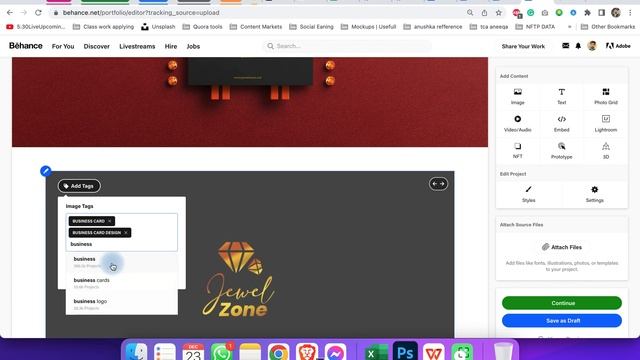Image resolution: width=640 pixels, height=360 pixels.
Task: Go back in browser
Action: click(9, 13)
